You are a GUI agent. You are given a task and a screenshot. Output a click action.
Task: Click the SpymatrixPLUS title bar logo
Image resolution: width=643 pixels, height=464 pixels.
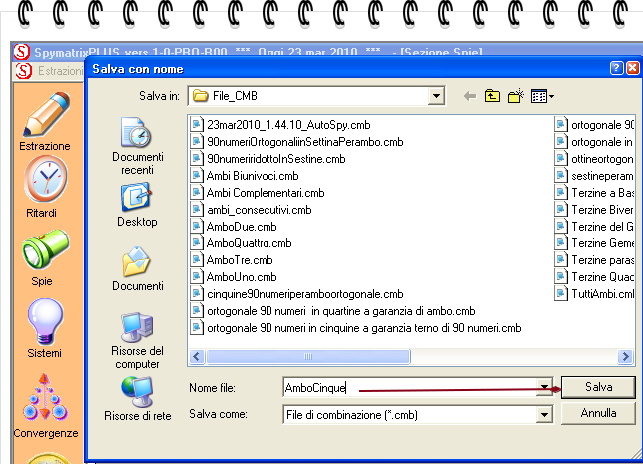pos(22,52)
